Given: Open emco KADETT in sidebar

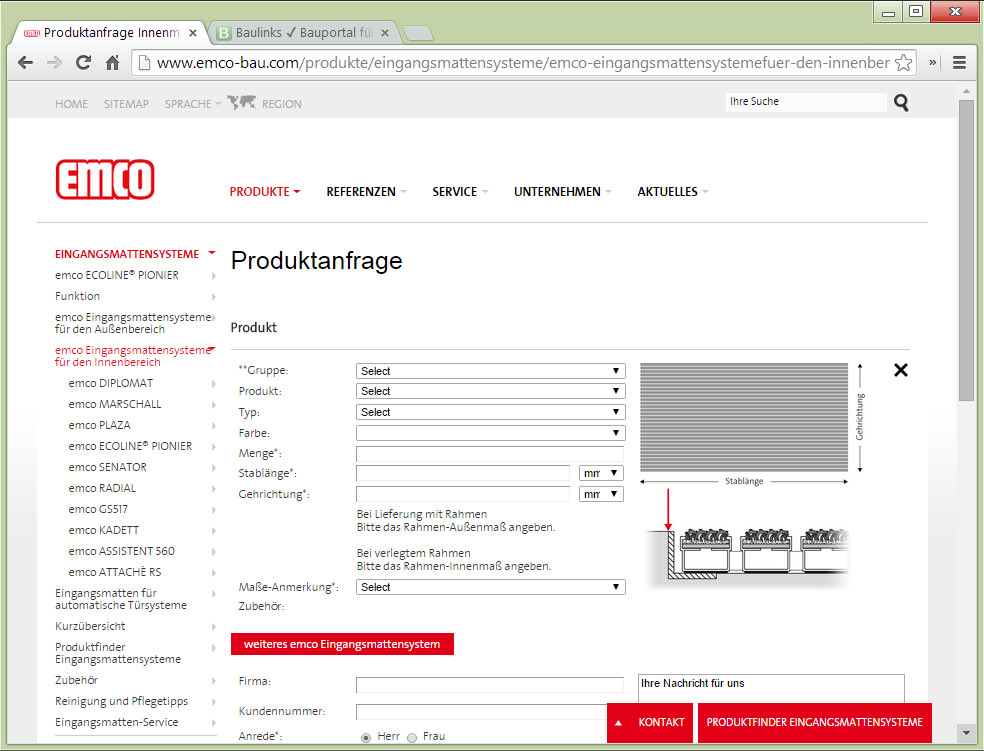Looking at the screenshot, I should click(104, 530).
